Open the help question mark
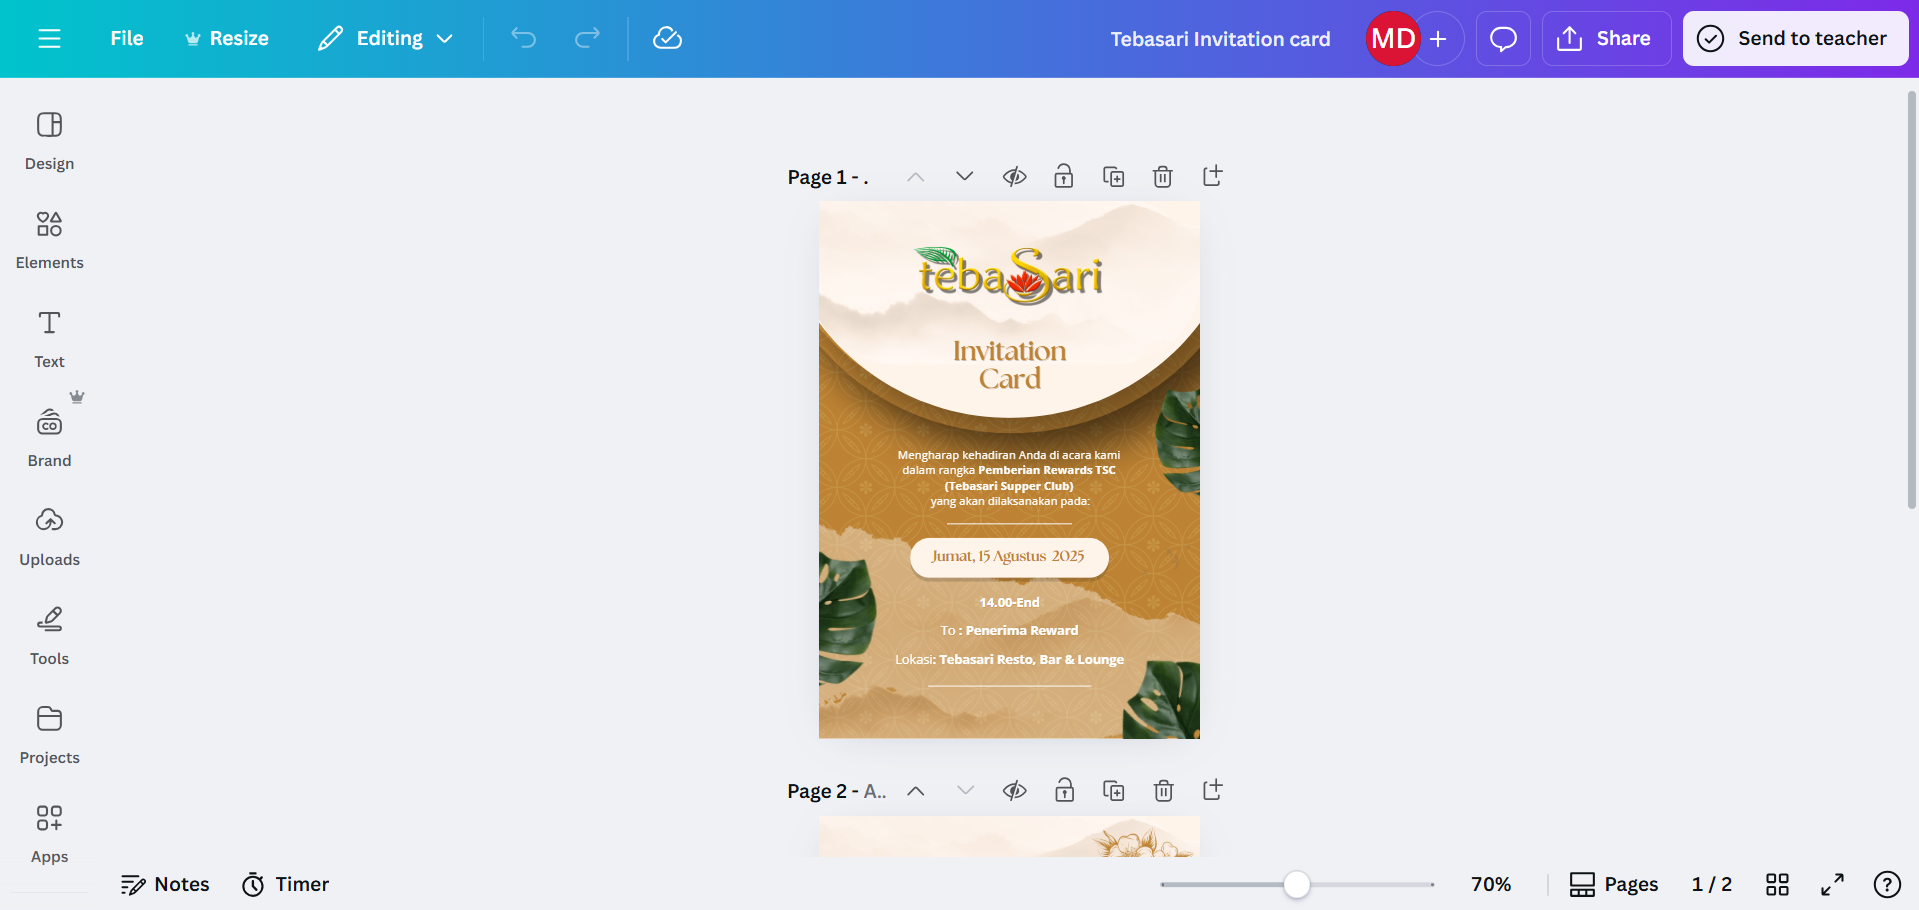Image resolution: width=1919 pixels, height=910 pixels. coord(1887,884)
